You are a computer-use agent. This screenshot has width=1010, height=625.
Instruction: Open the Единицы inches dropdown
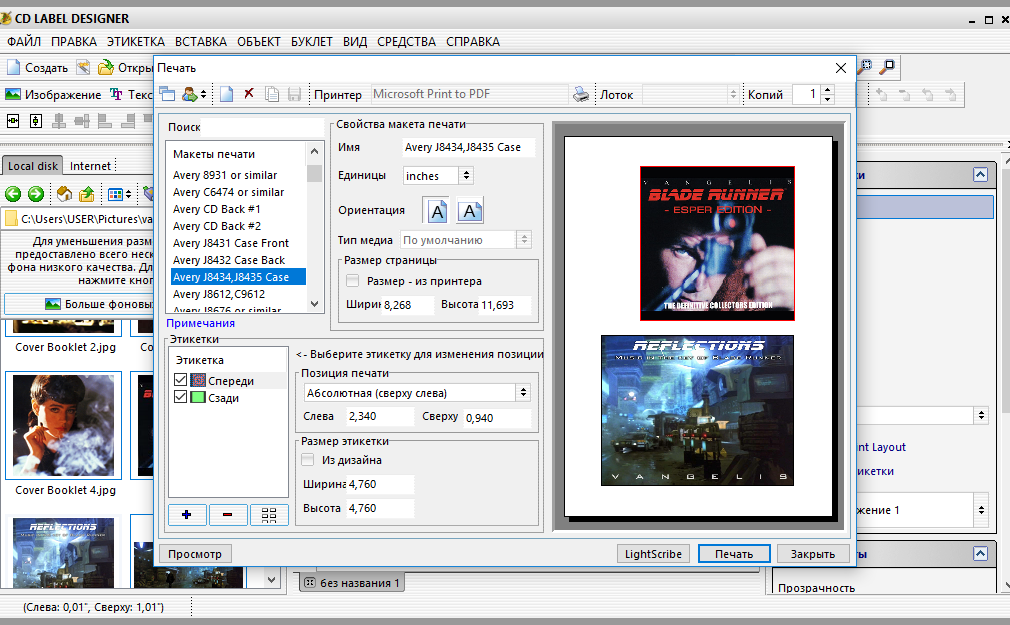point(466,175)
